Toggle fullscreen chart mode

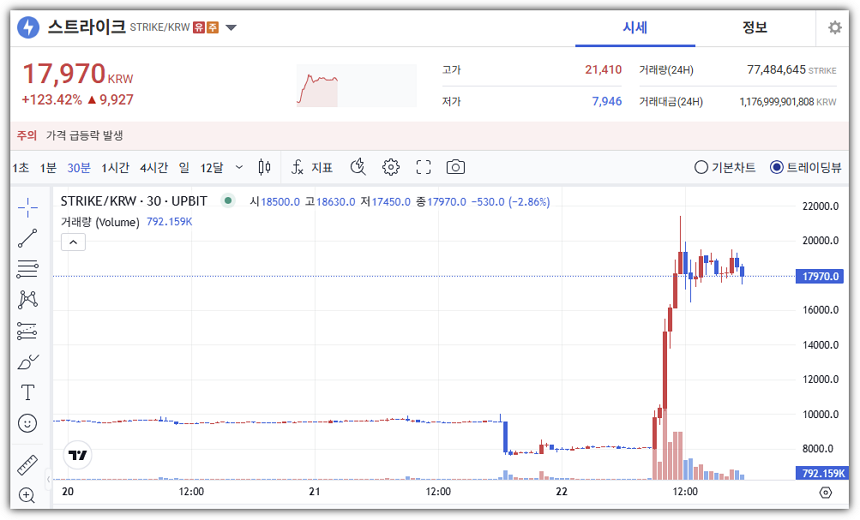tap(423, 167)
